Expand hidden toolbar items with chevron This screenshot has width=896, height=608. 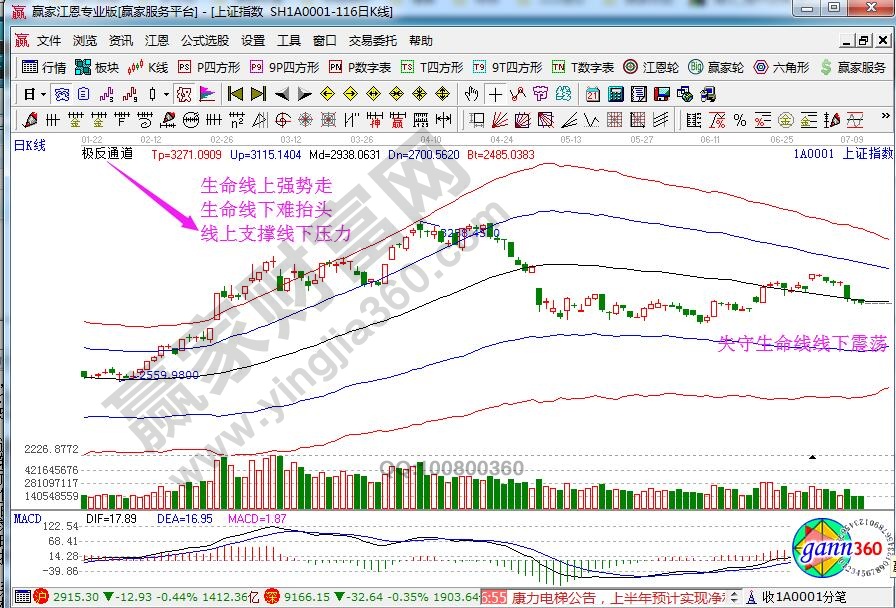coord(887,120)
